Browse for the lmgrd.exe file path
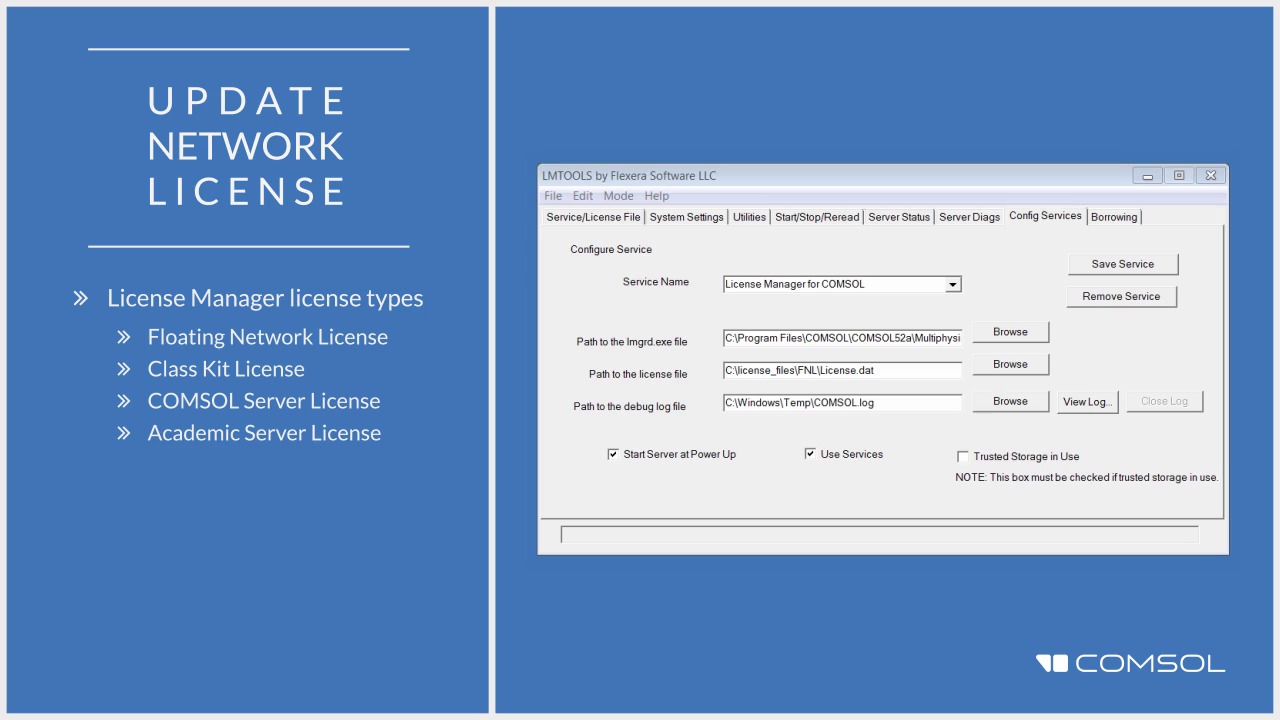 1010,332
